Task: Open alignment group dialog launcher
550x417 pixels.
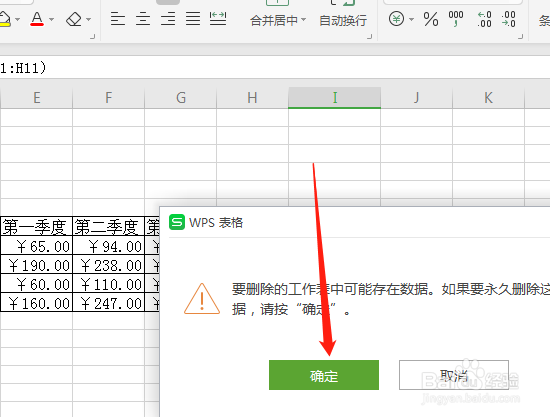Action: (369, 36)
